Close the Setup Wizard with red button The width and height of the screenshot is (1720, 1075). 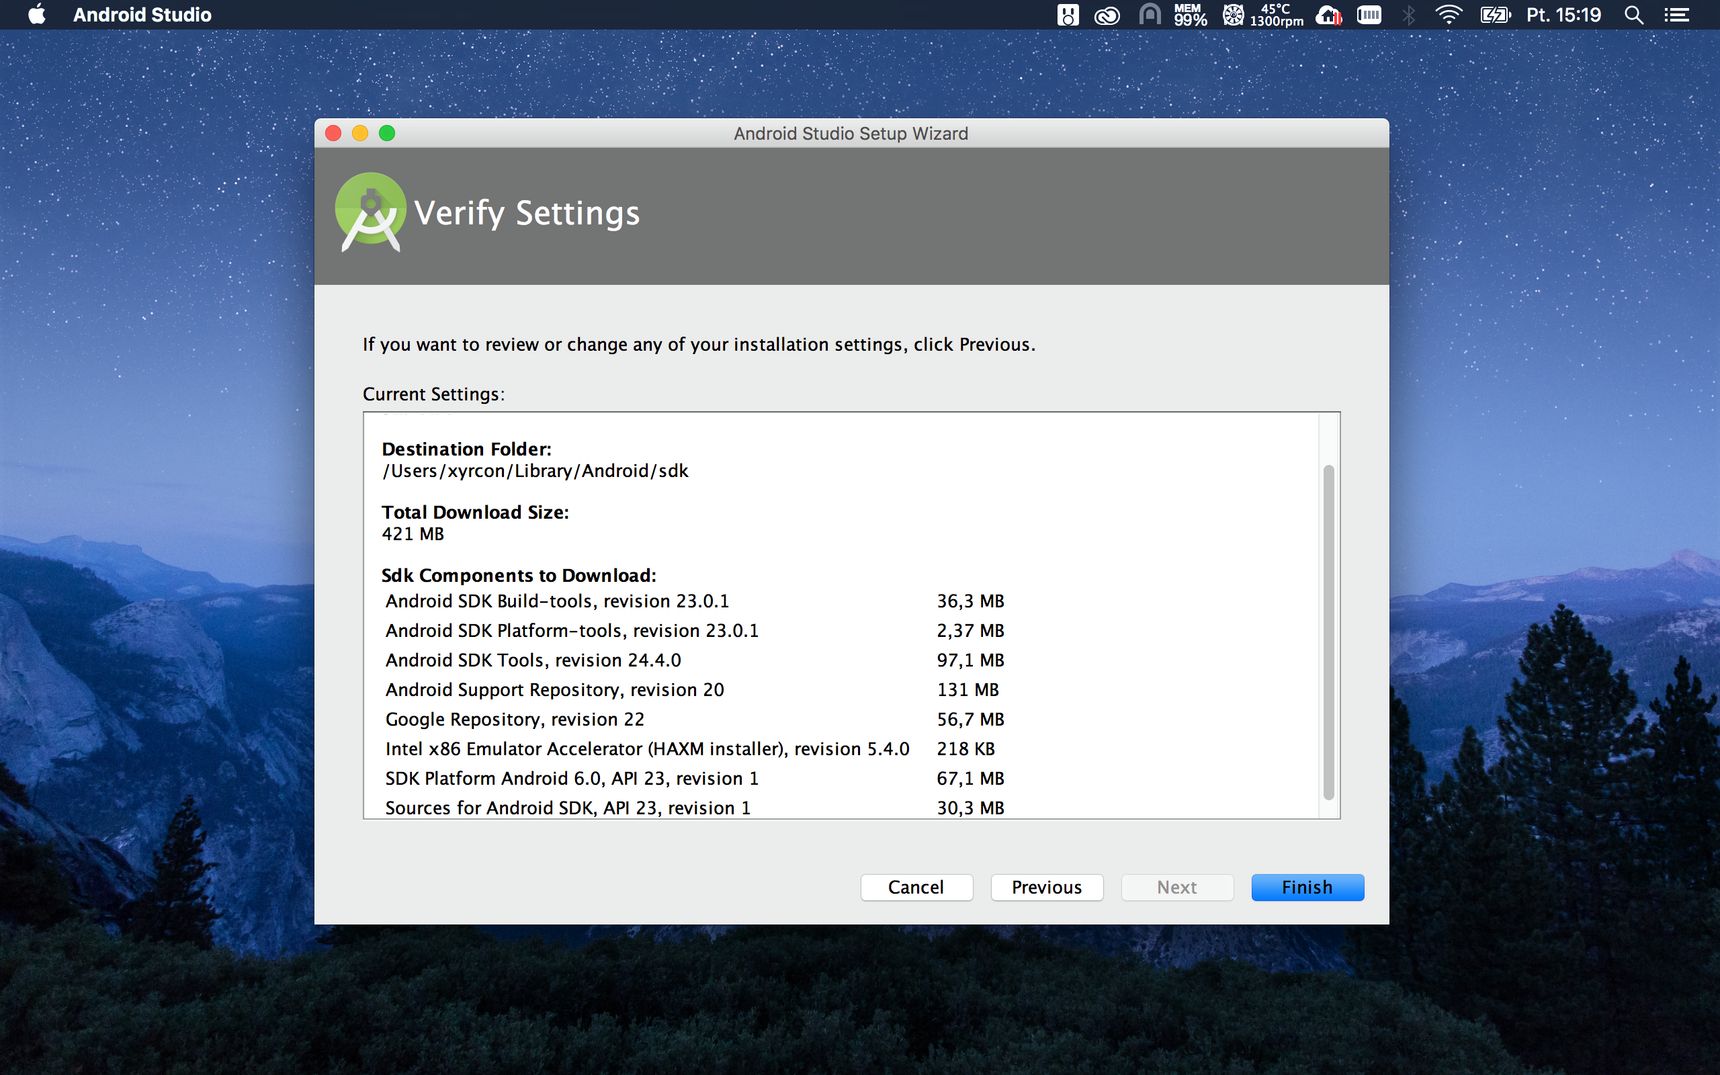pos(334,133)
